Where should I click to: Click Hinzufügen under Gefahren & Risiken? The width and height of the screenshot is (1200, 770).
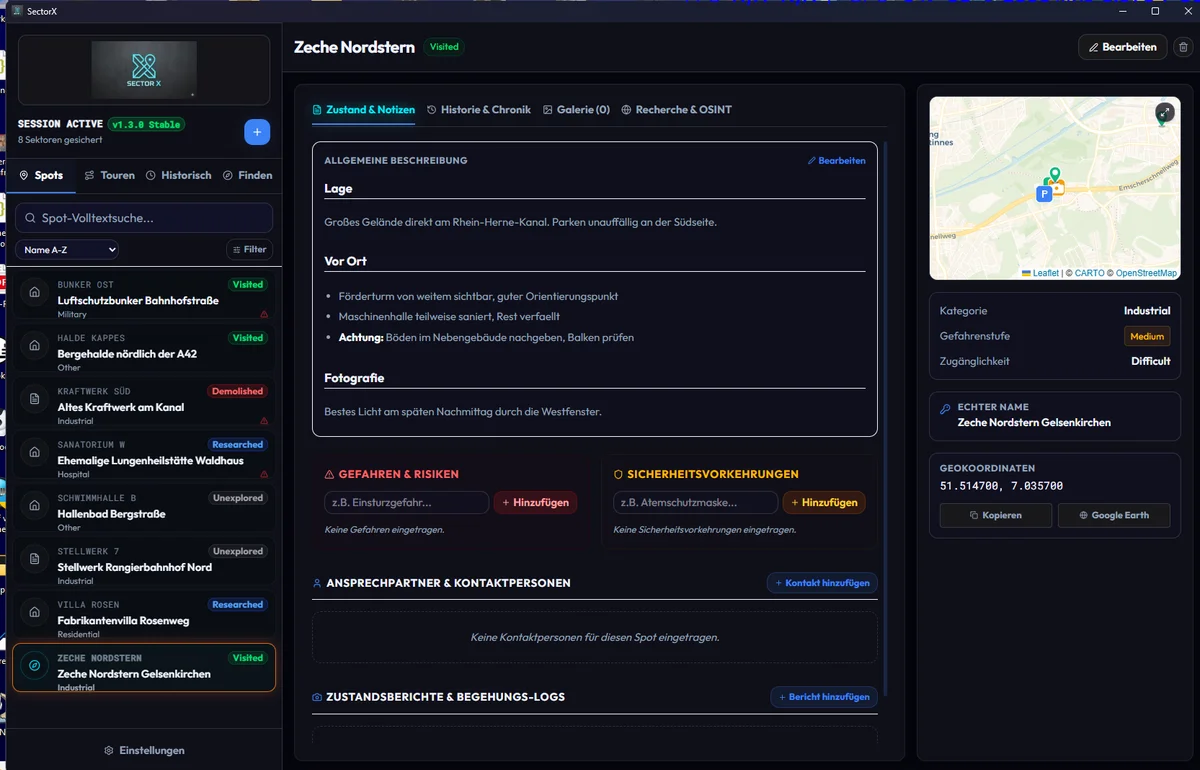pyautogui.click(x=535, y=503)
